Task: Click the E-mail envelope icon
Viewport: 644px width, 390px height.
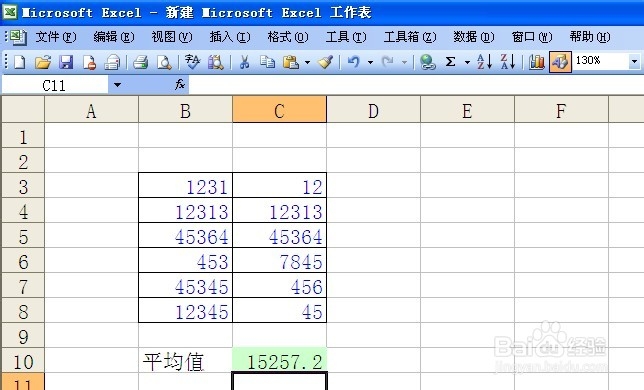Action: tap(112, 62)
